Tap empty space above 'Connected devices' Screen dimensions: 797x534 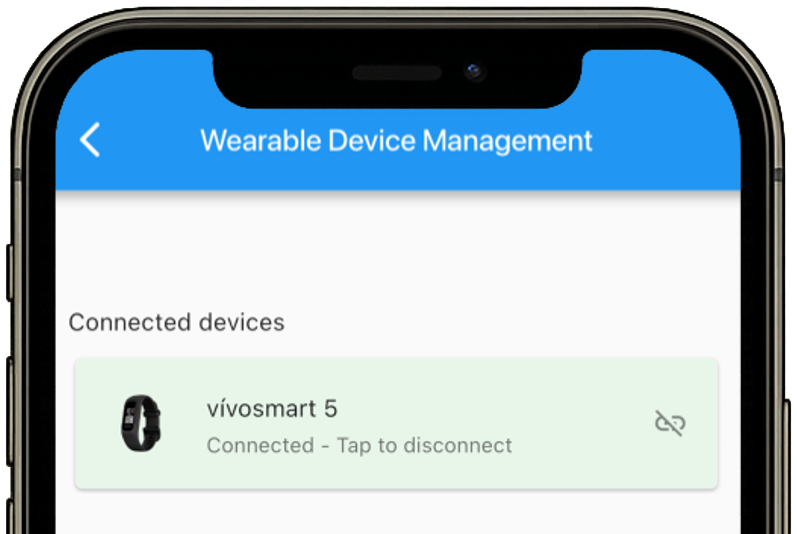[x=397, y=250]
